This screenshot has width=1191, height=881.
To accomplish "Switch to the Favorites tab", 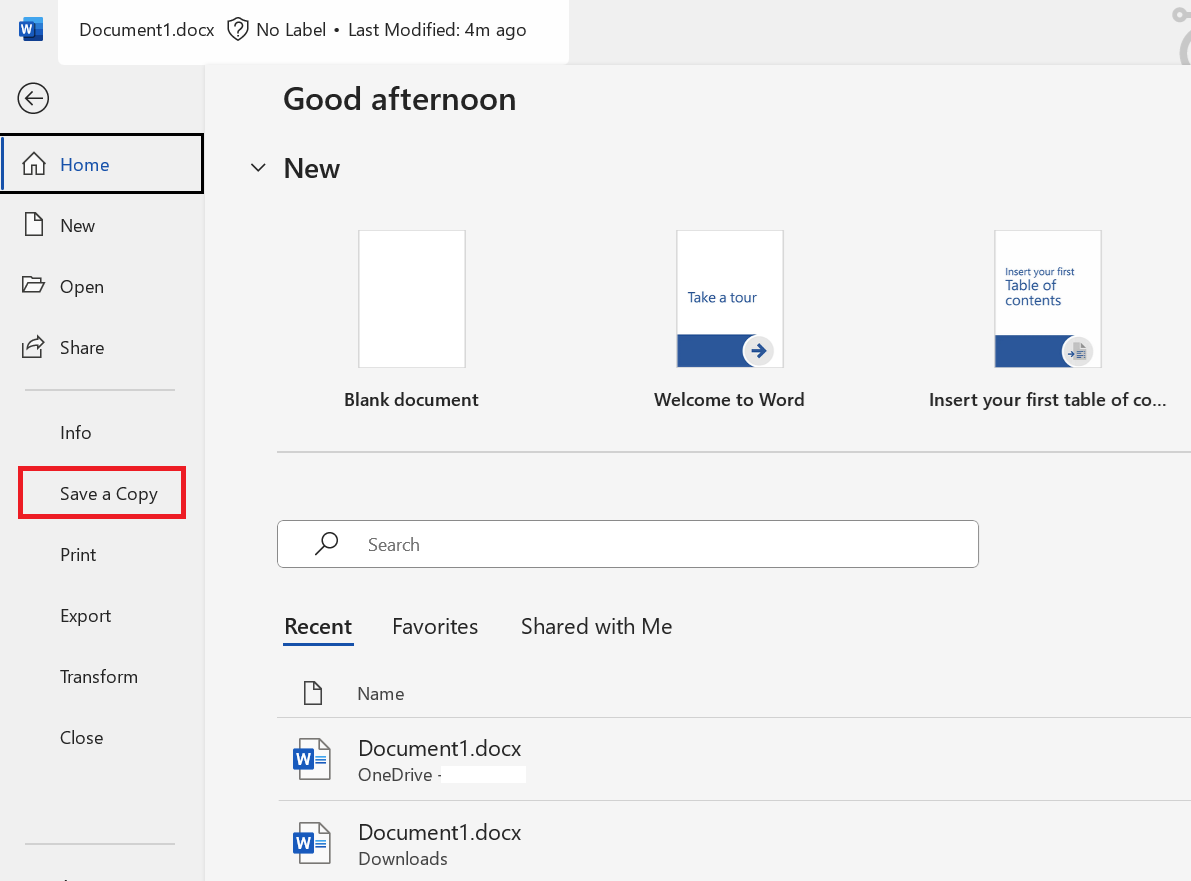I will point(435,627).
